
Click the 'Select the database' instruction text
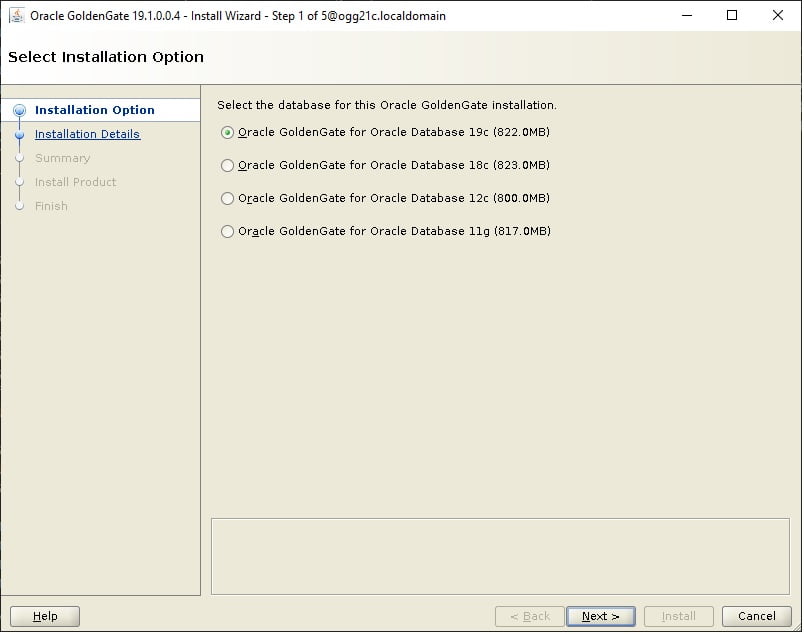[387, 105]
